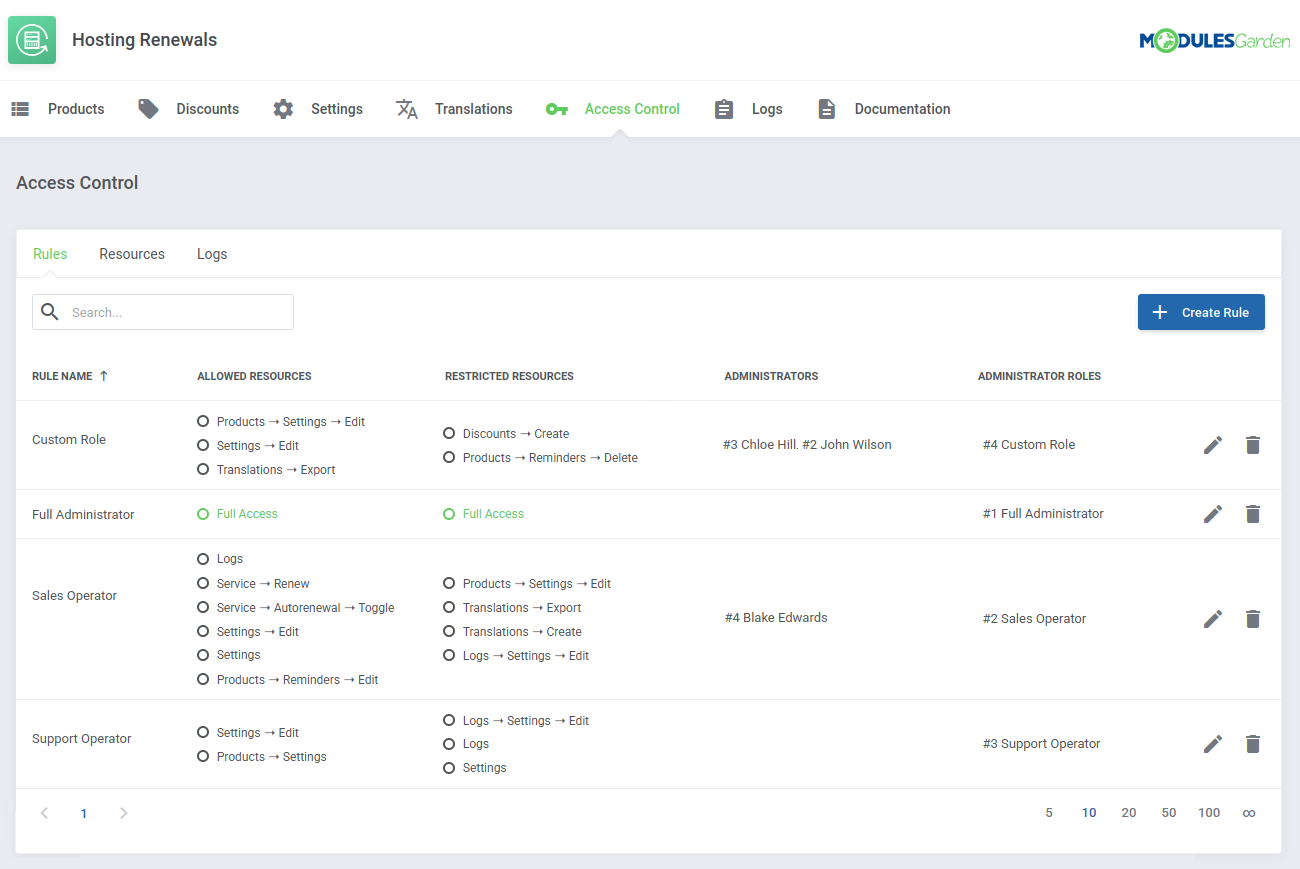Select the Rules tab

pos(50,254)
